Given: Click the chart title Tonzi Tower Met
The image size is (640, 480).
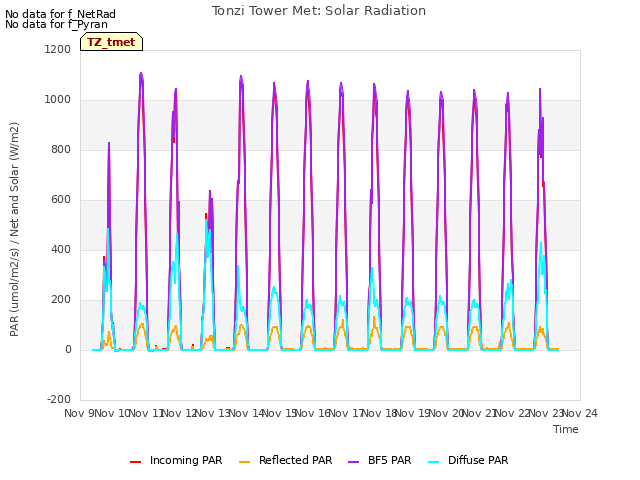Looking at the screenshot, I should tap(319, 11).
